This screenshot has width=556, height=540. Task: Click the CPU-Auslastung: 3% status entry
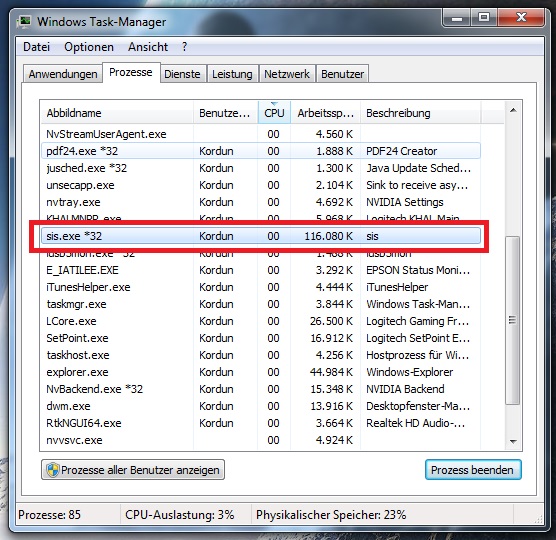click(180, 515)
